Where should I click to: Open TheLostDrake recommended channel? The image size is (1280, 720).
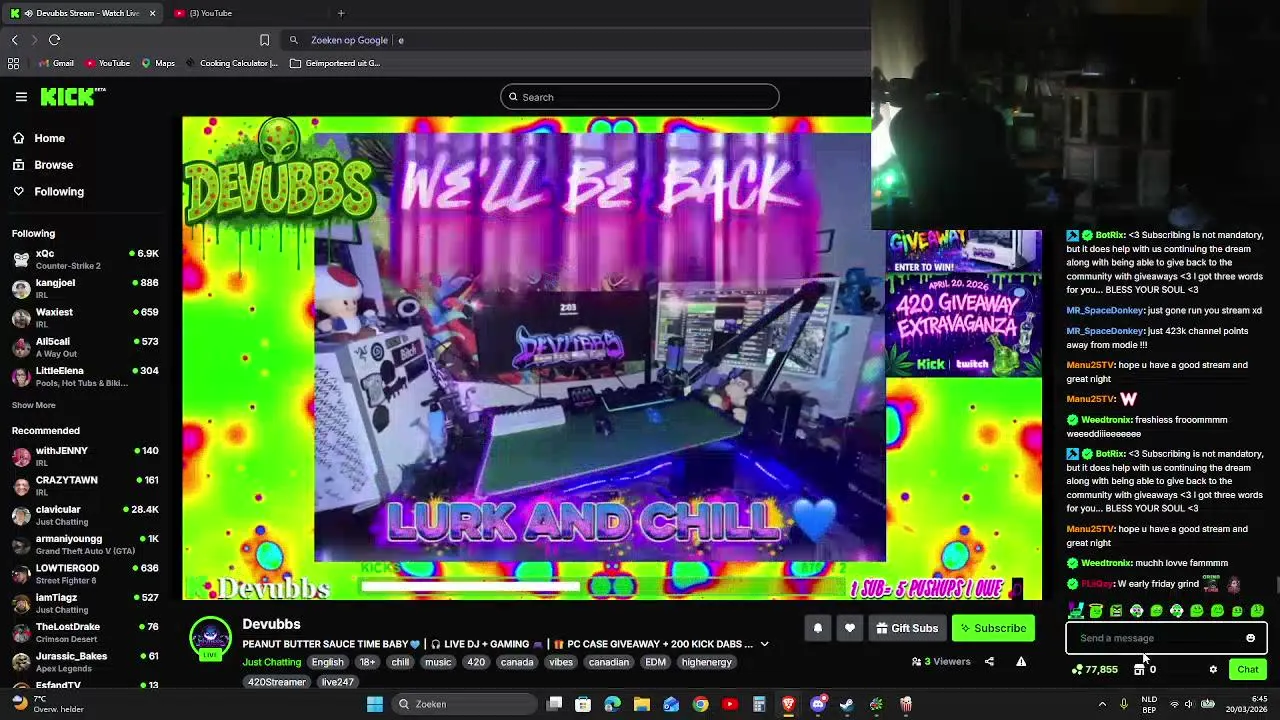tap(86, 632)
